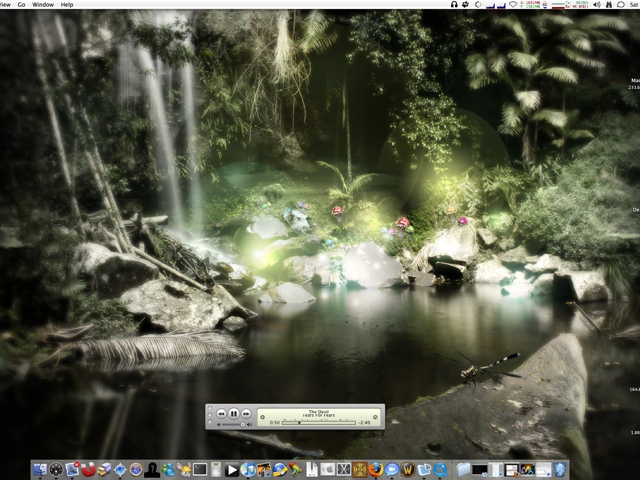Viewport: 640px width, 480px height.
Task: Launch QuickTime Player from Dock
Action: [440, 470]
